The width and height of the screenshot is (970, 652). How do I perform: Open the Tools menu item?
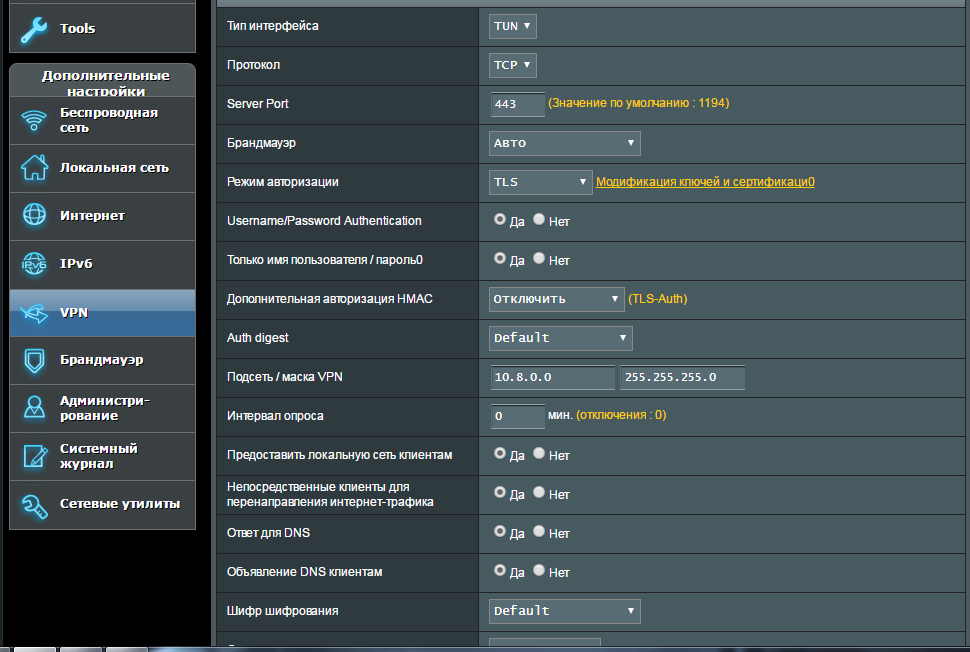coord(103,28)
